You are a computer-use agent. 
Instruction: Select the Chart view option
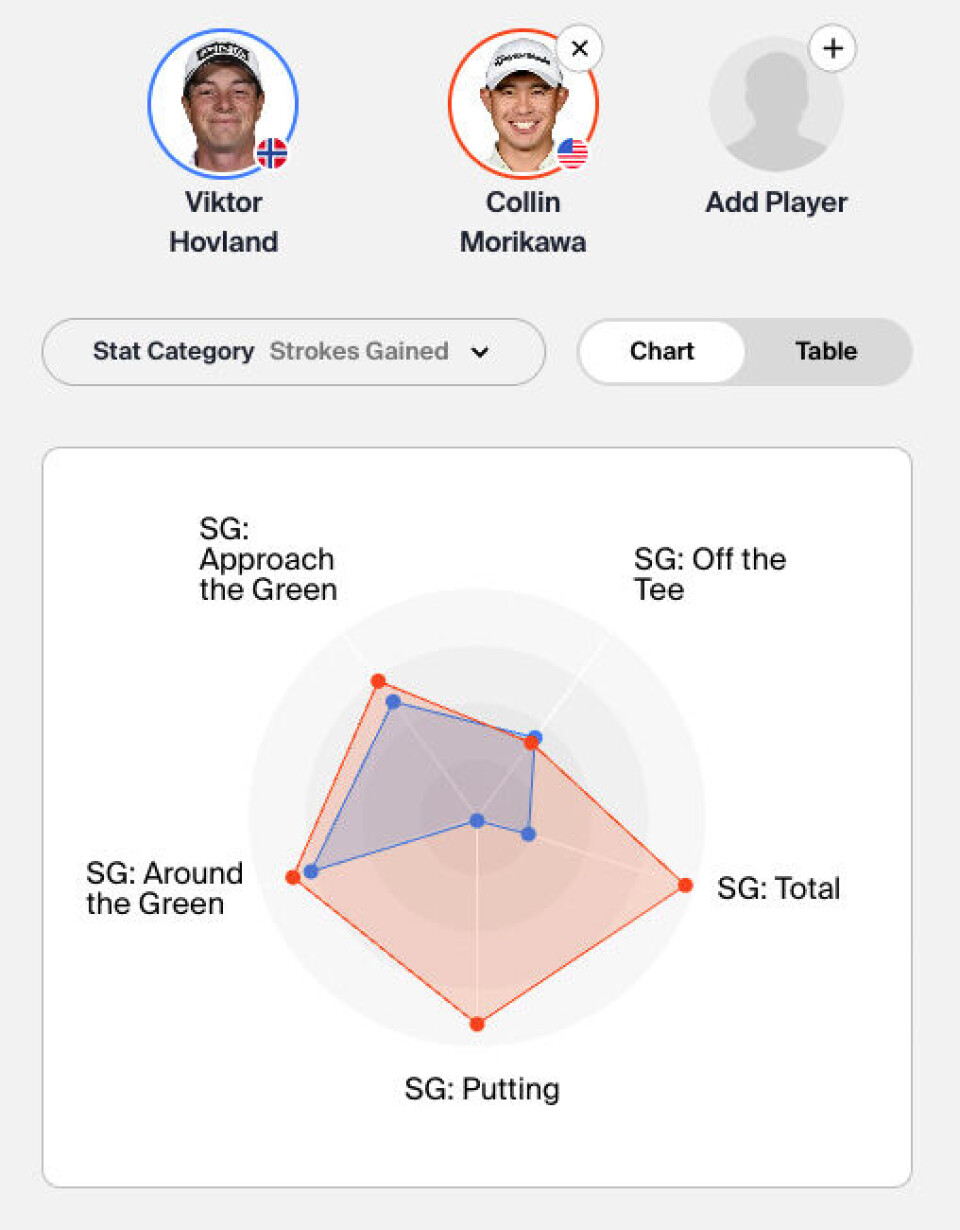click(662, 352)
